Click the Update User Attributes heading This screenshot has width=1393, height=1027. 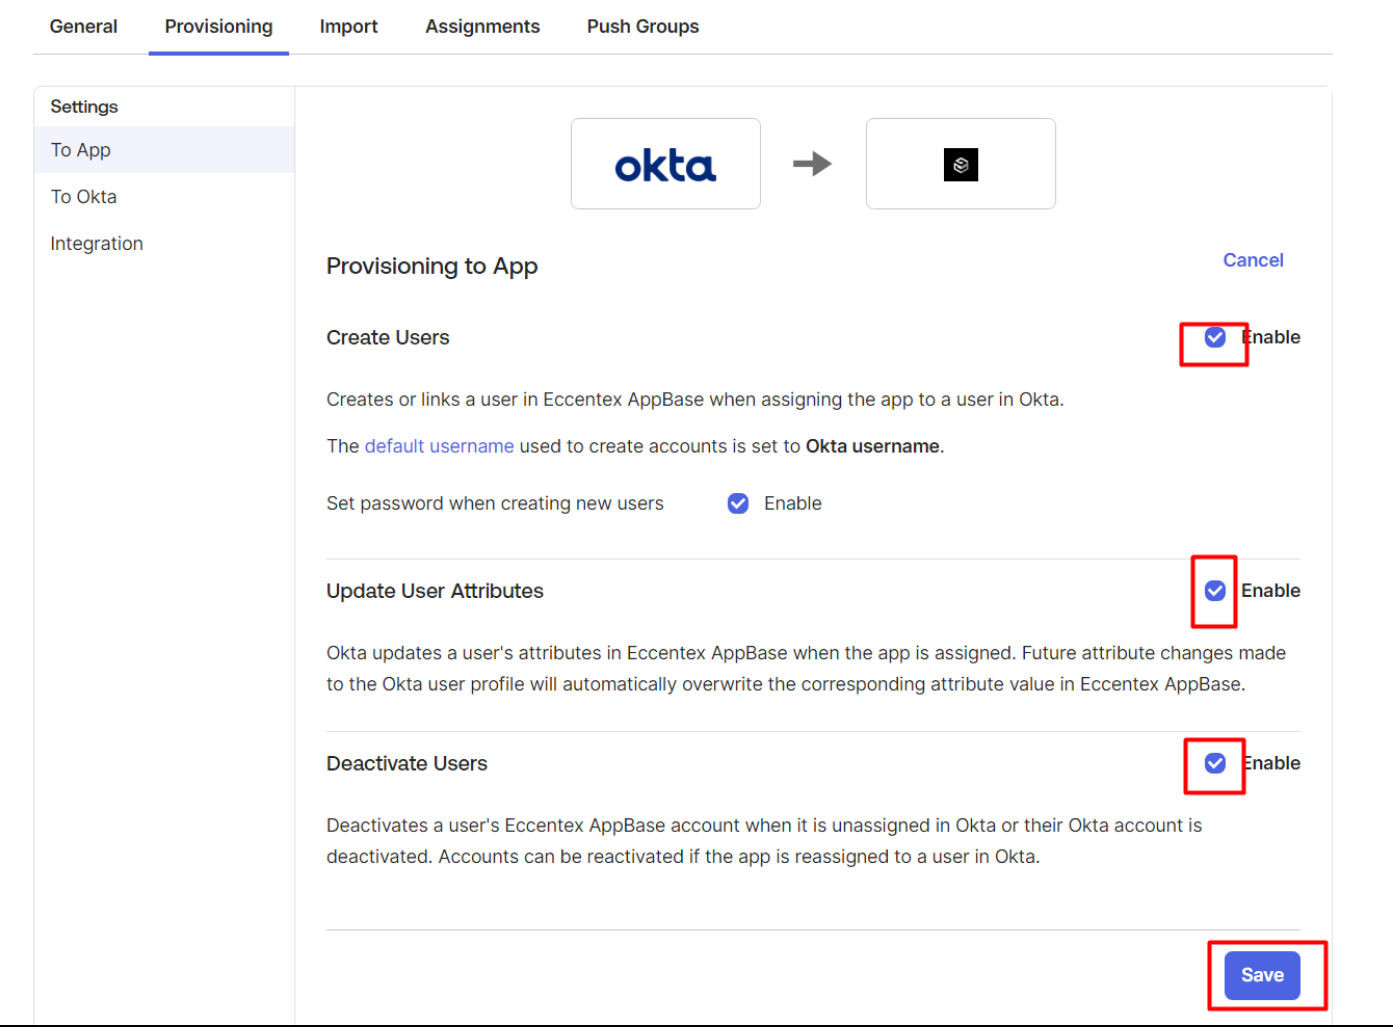(435, 591)
